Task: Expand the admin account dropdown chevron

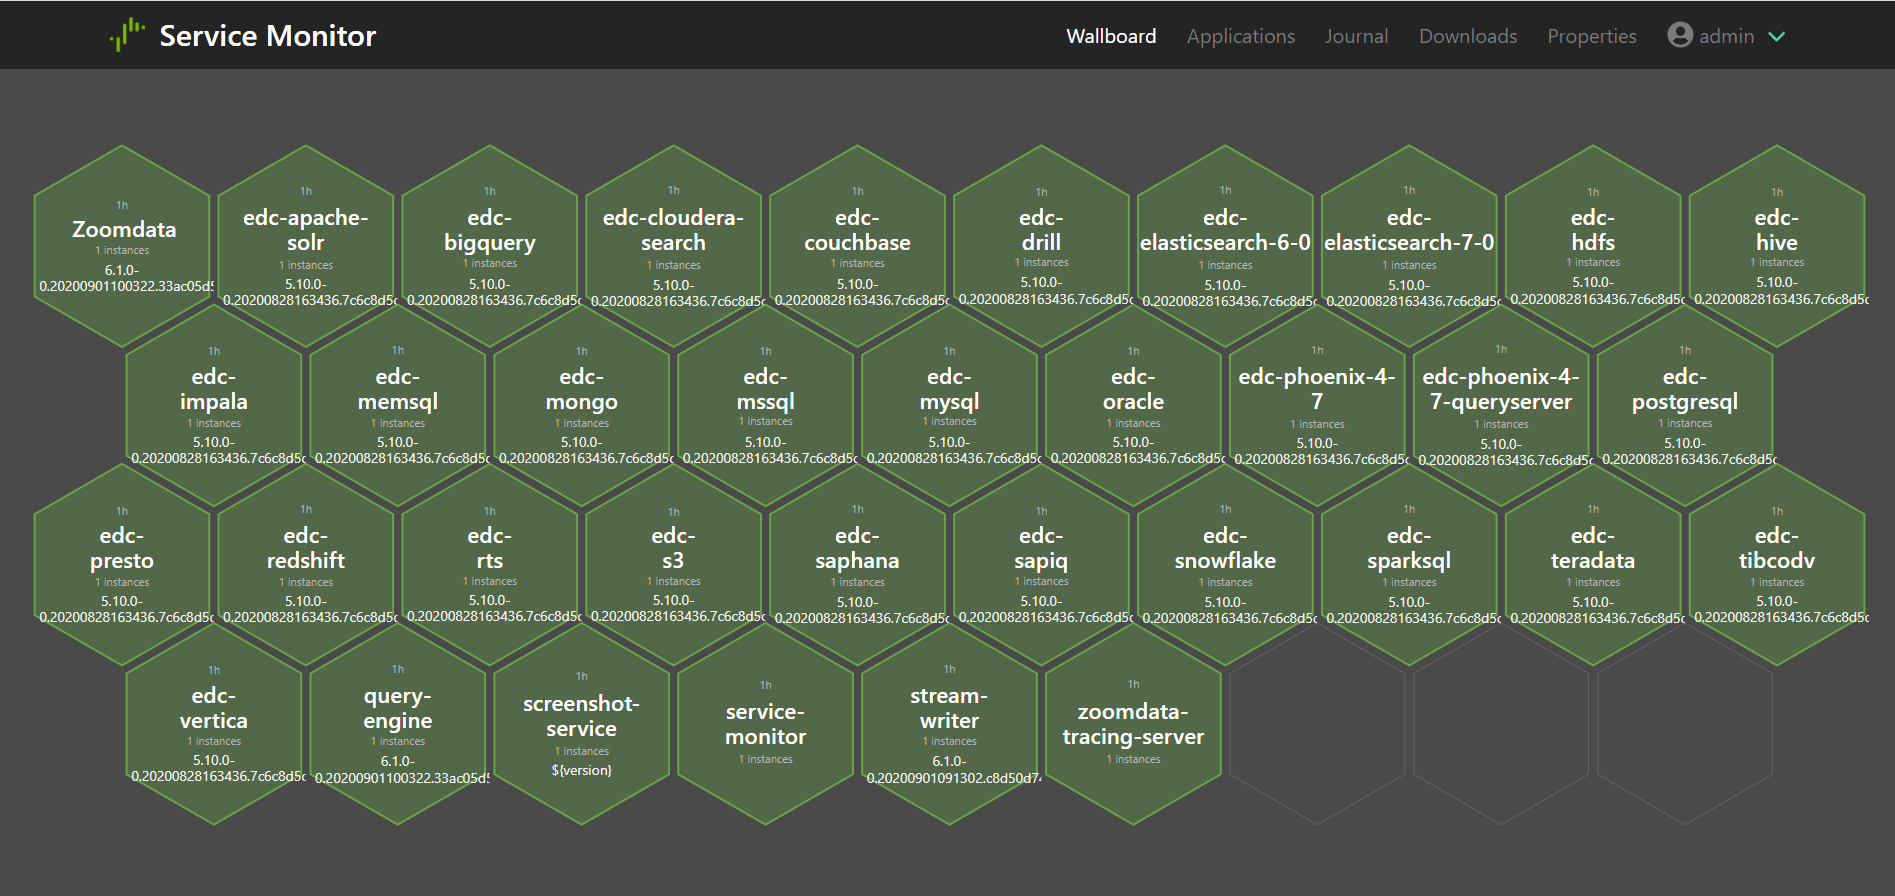Action: click(x=1777, y=37)
